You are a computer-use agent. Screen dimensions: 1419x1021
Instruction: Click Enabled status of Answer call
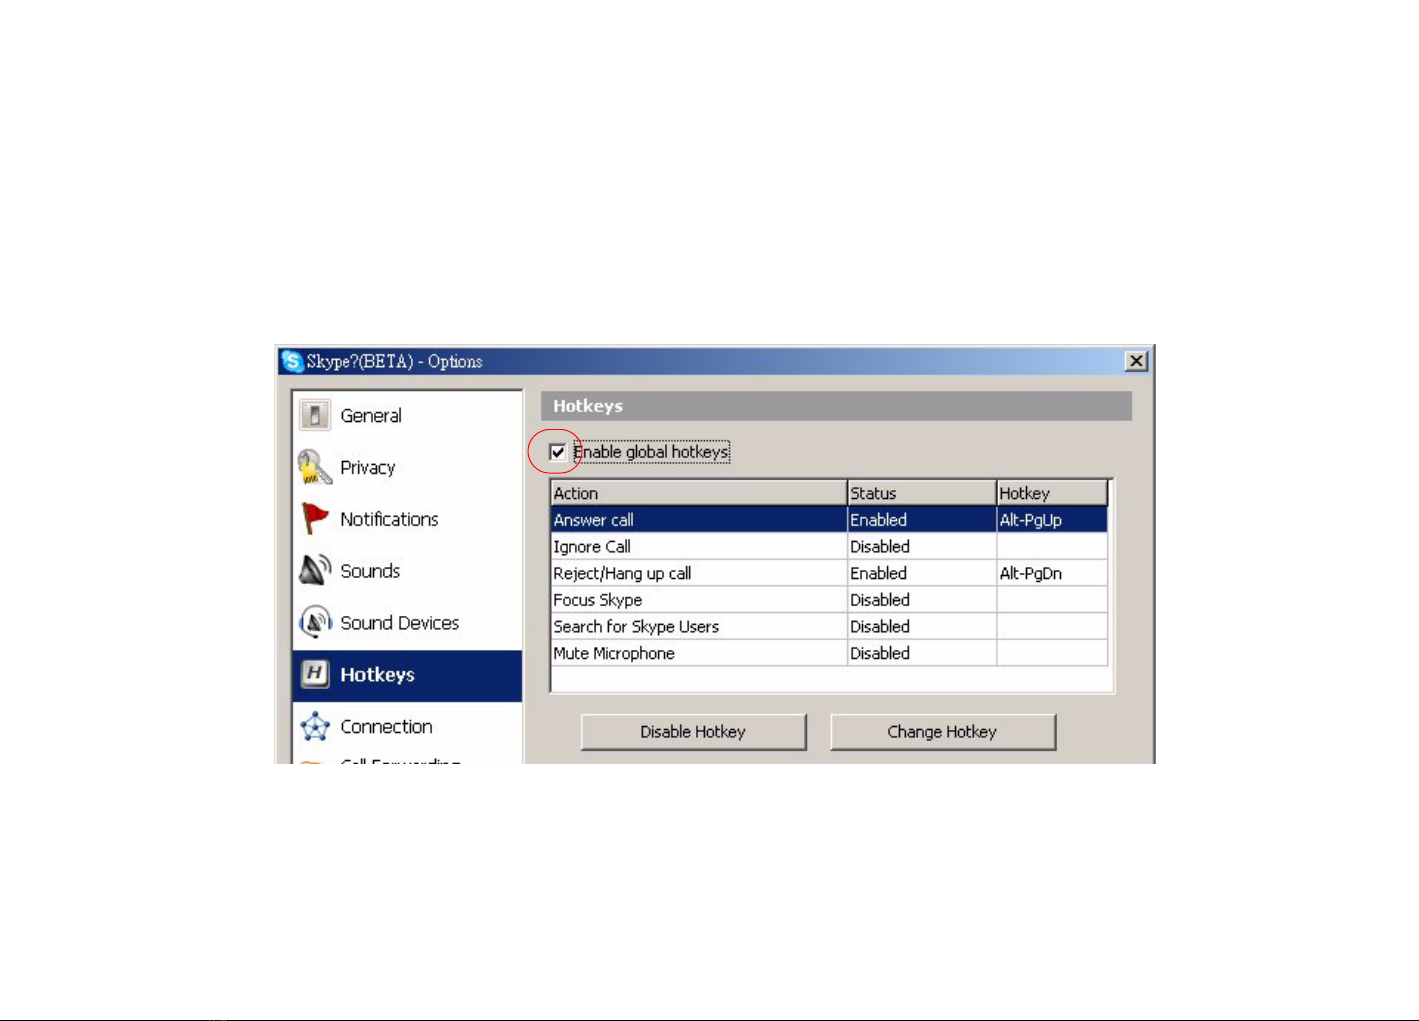(x=922, y=520)
